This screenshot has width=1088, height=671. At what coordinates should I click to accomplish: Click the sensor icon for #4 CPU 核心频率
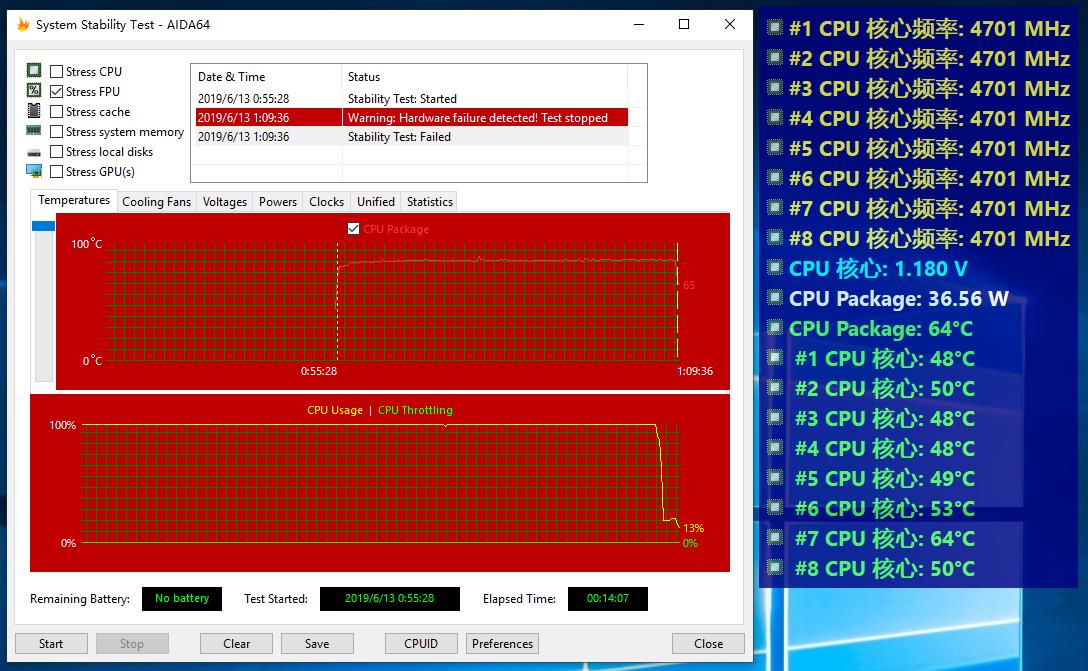[x=775, y=117]
